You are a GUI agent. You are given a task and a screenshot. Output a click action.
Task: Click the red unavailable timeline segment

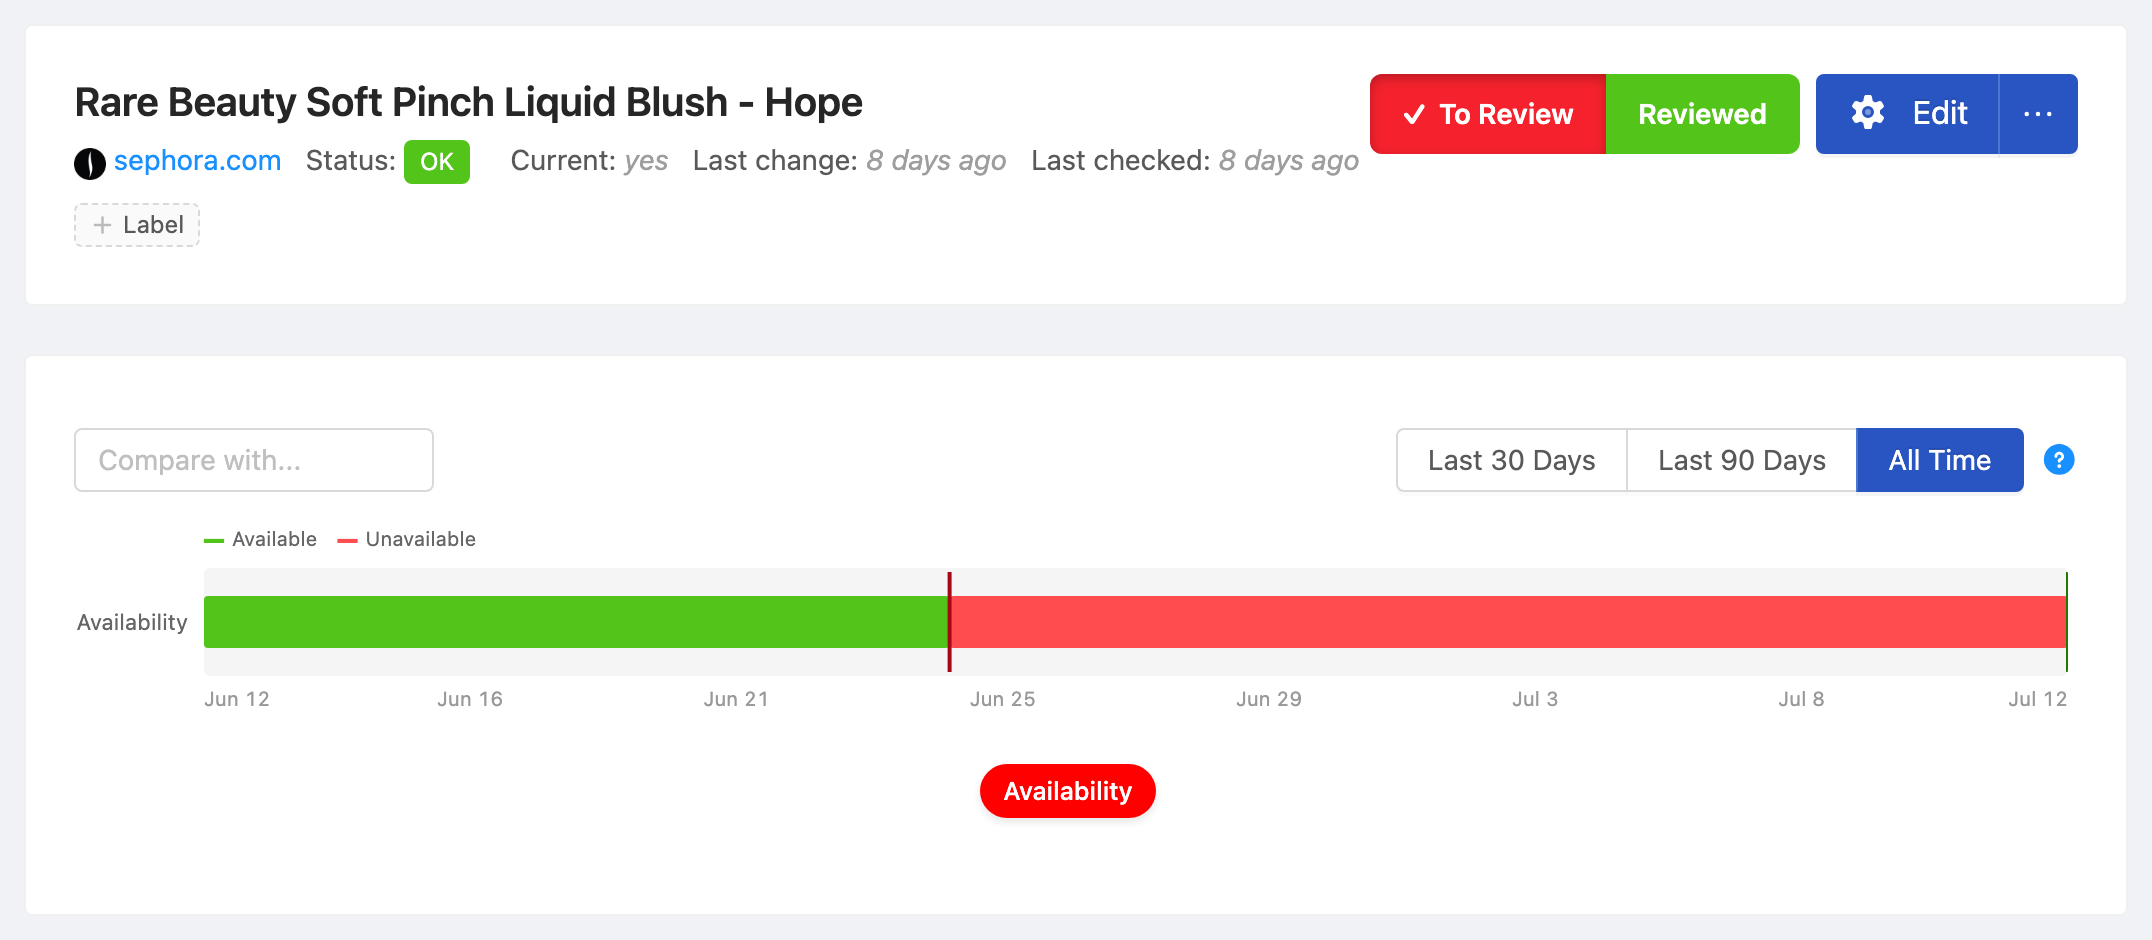[x=1508, y=622]
